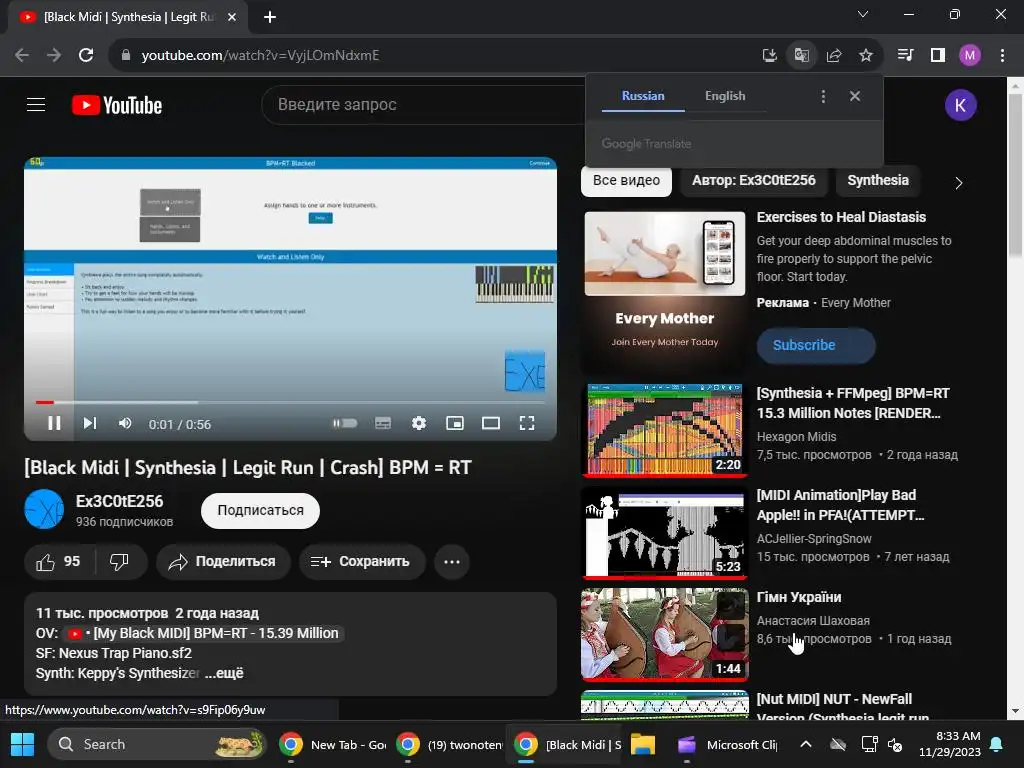
Task: Toggle Google Translate icon in address bar
Action: pos(802,56)
